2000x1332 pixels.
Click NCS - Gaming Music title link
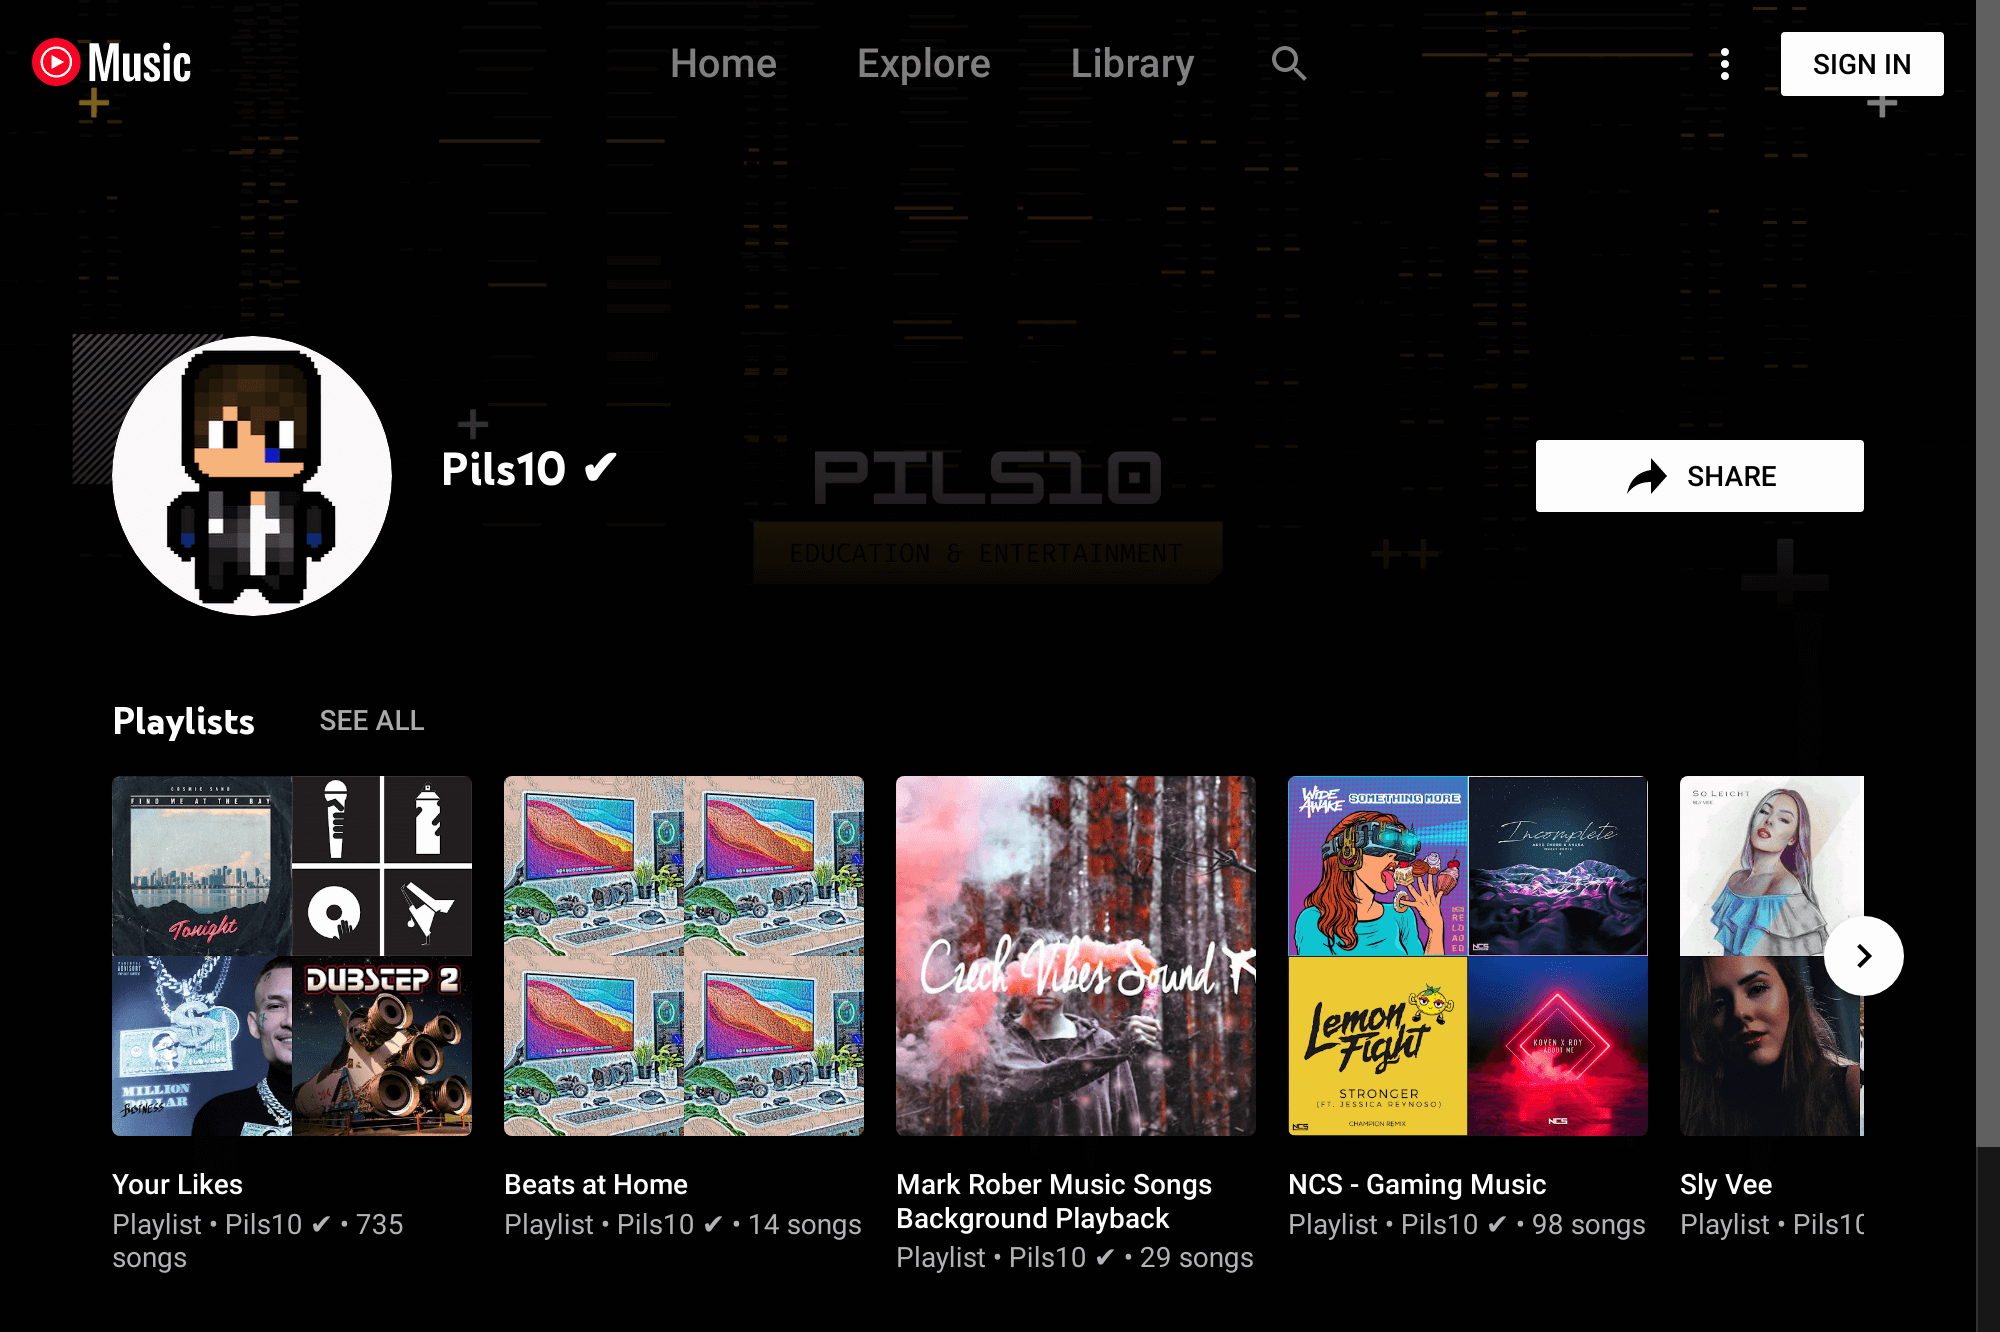pos(1417,1184)
